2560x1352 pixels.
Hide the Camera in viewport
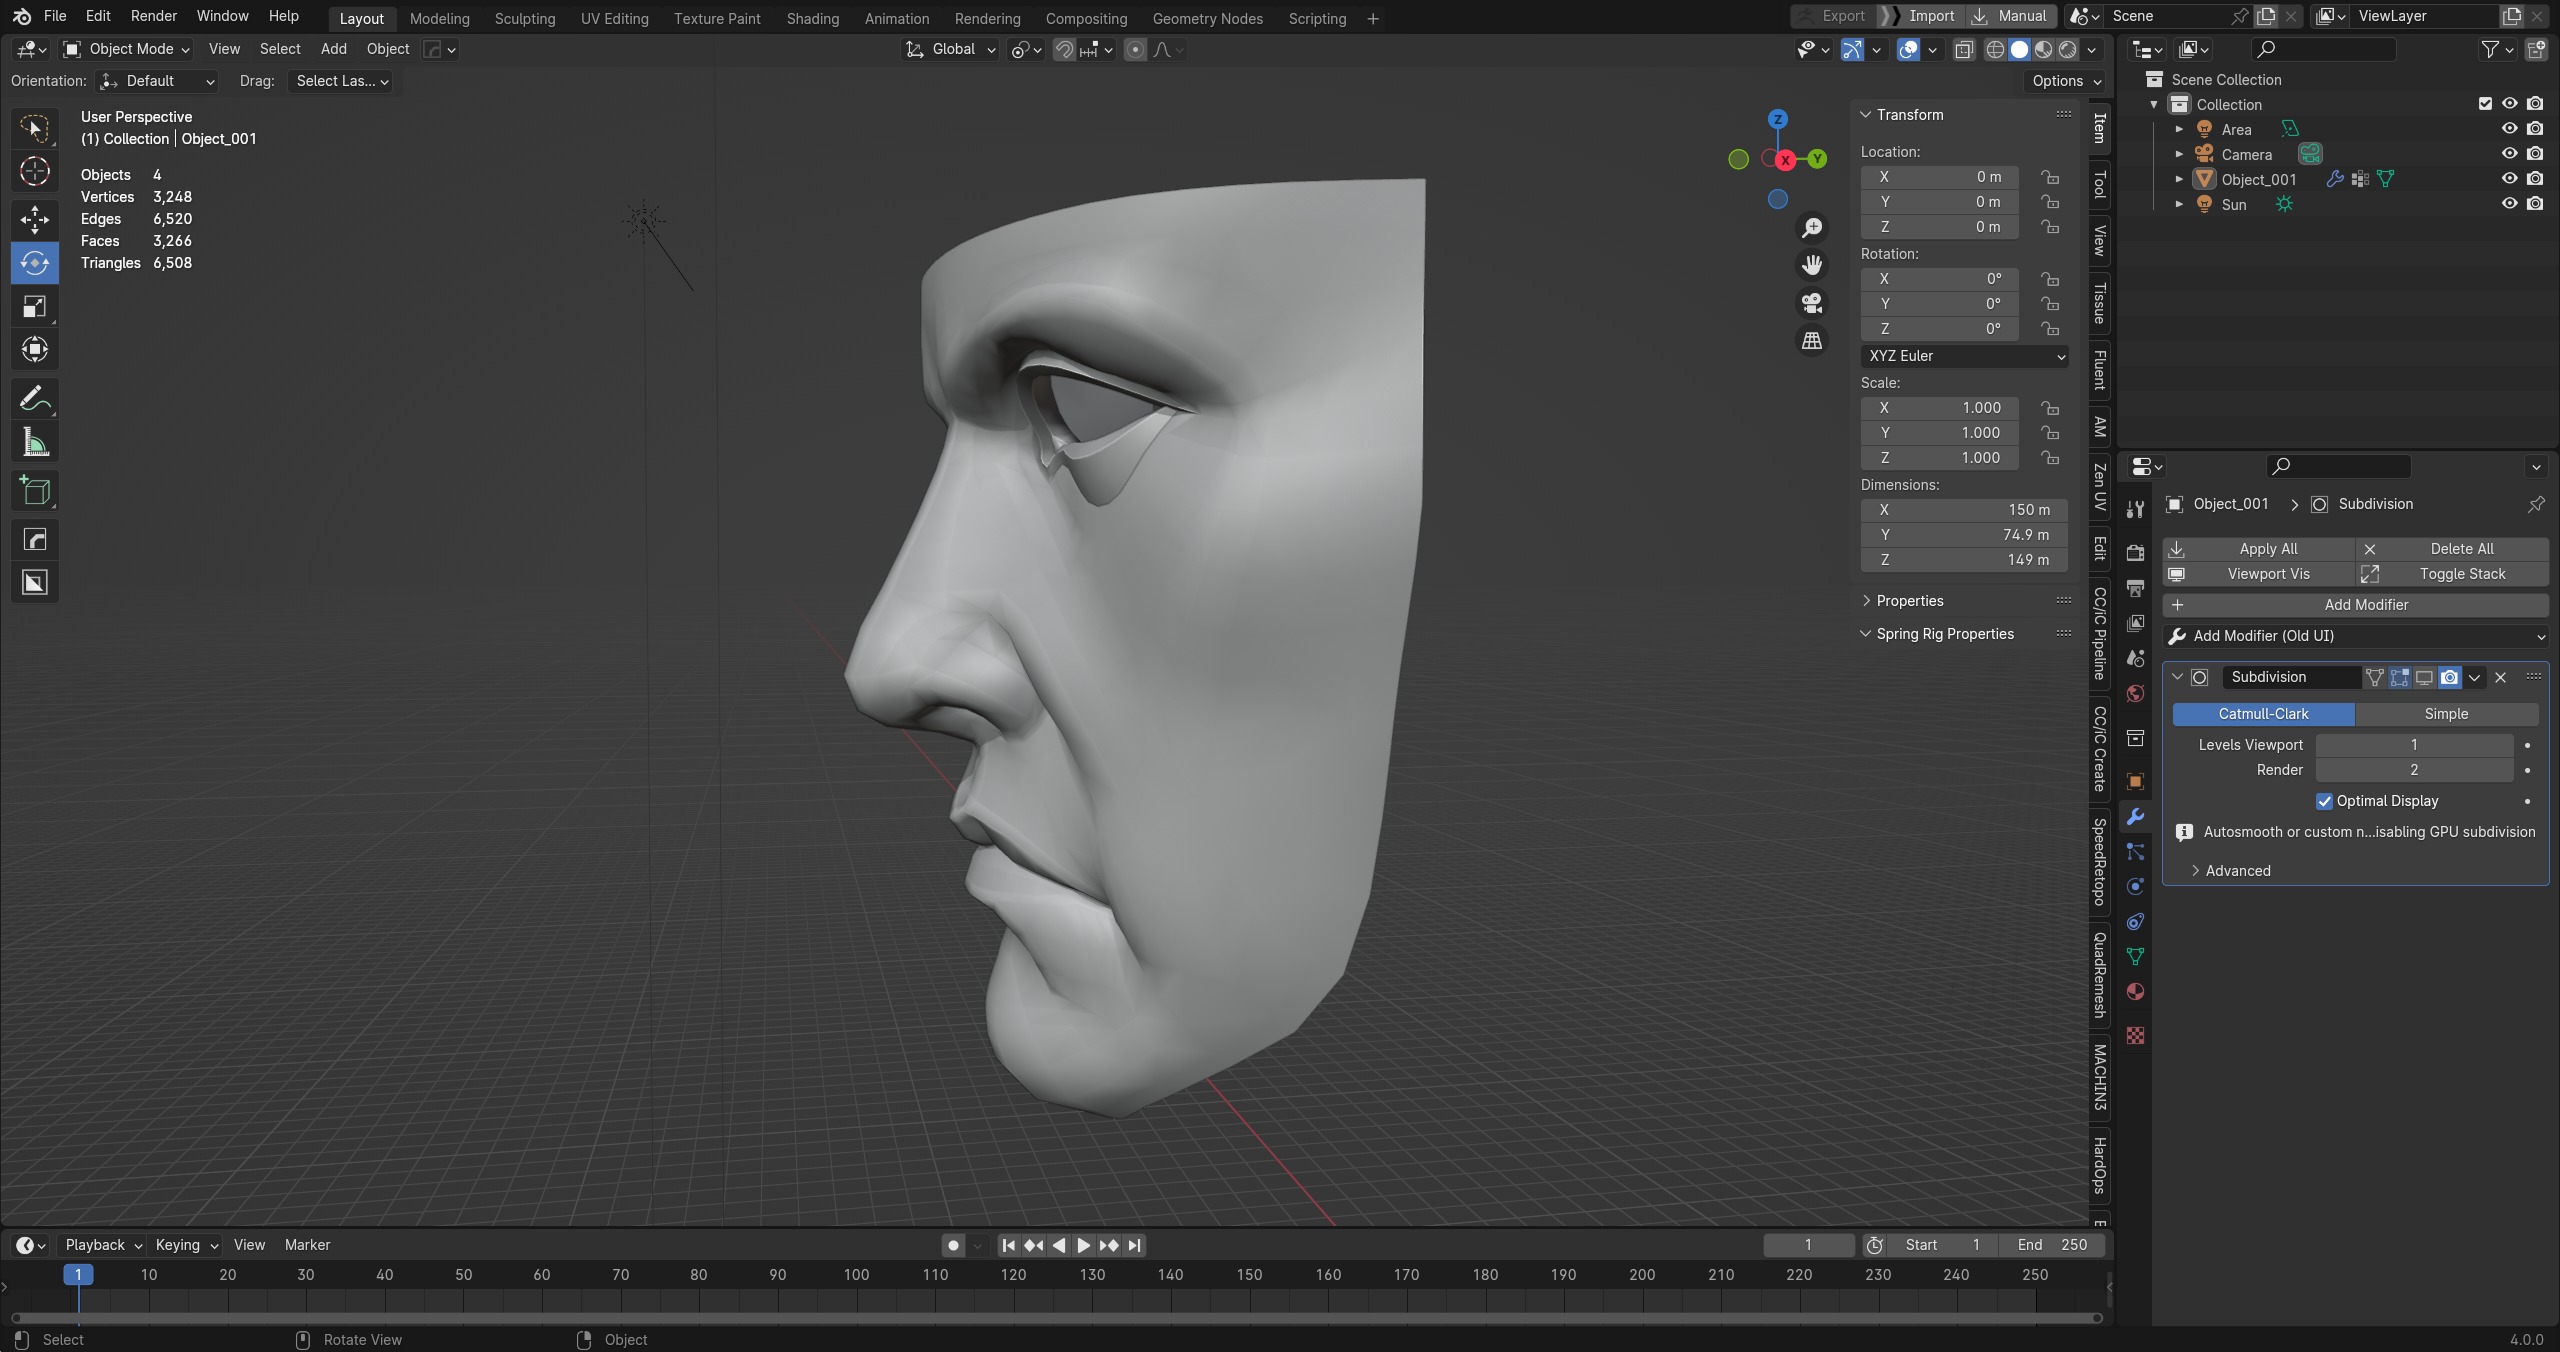pos(2509,154)
